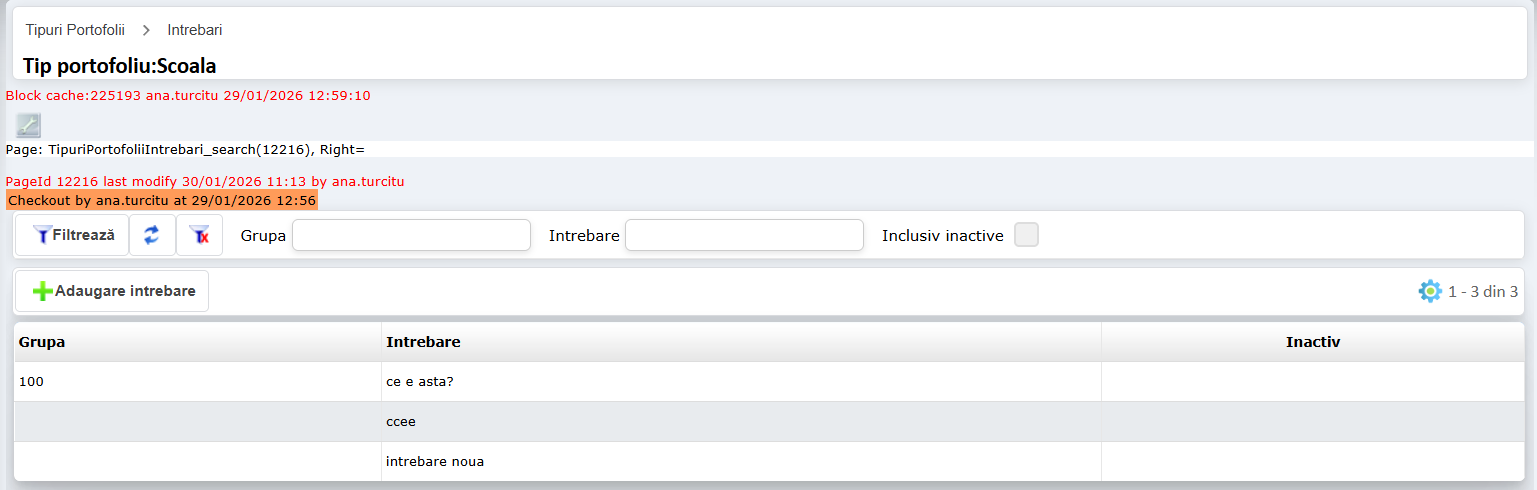
Task: Open the "ce e asta?" row
Action: 420,382
